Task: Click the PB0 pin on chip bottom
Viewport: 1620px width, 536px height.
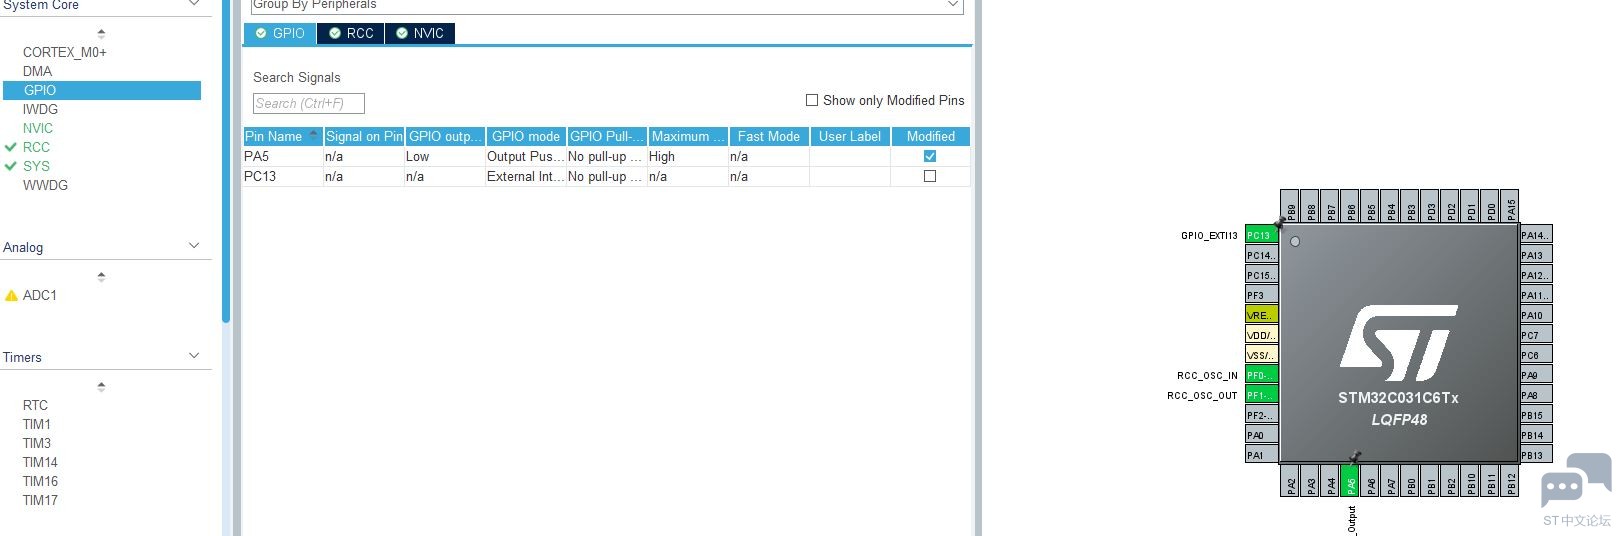Action: pyautogui.click(x=1410, y=482)
